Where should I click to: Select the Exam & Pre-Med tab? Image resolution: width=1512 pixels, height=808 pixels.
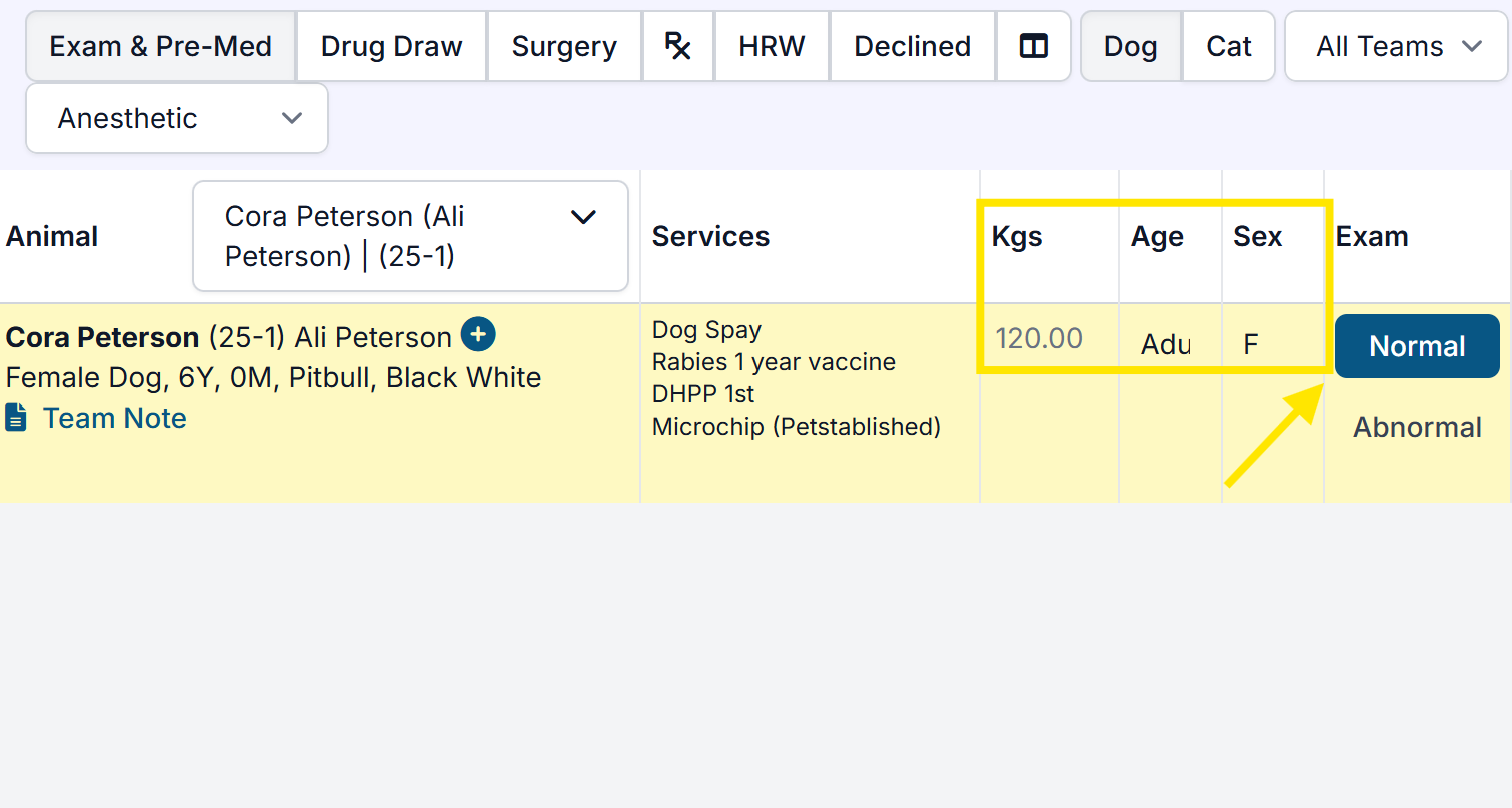pos(161,46)
